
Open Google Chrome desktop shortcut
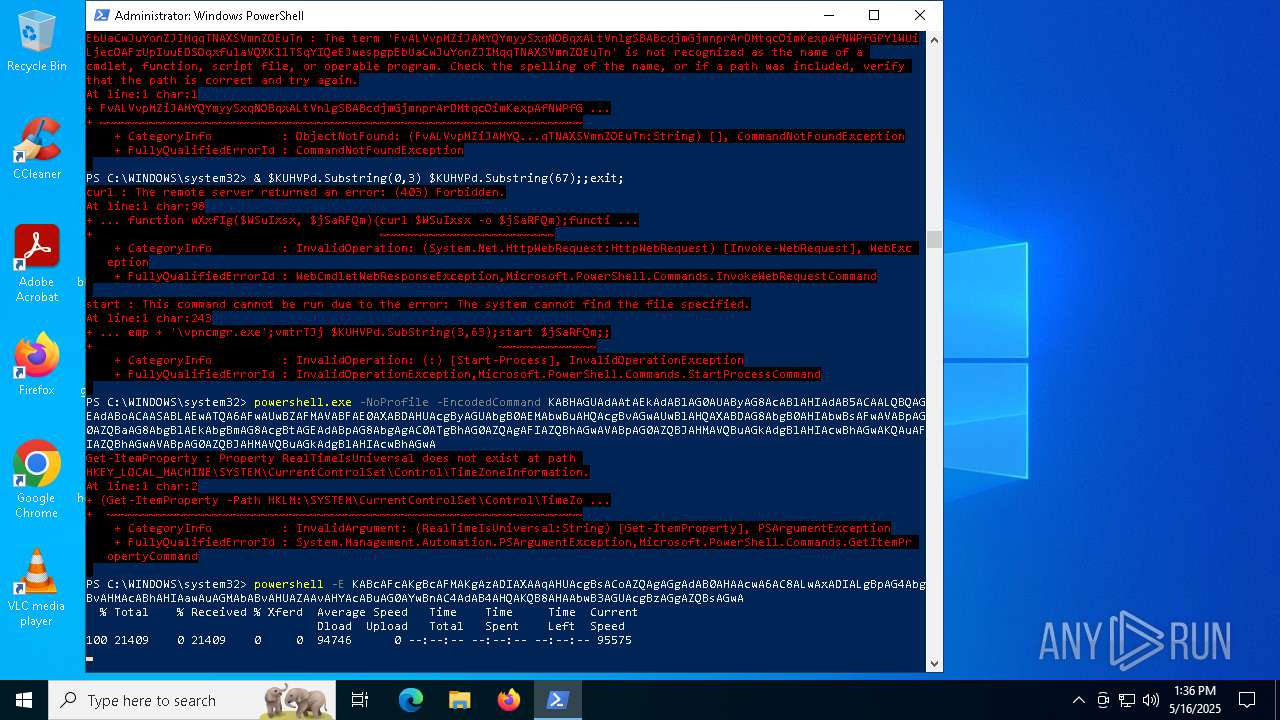coord(37,479)
